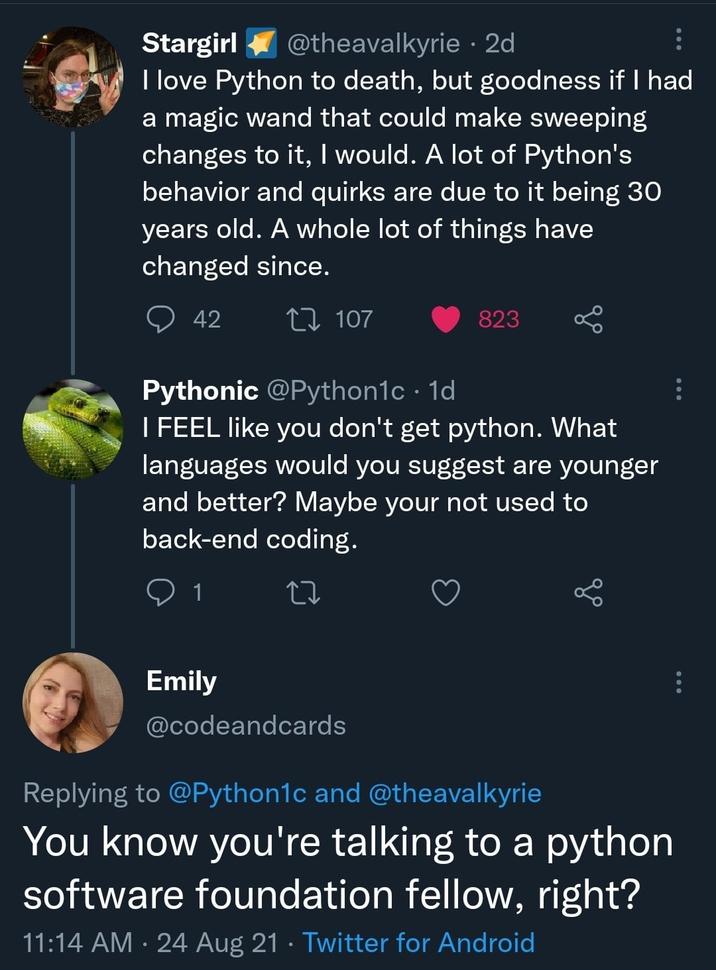Reply to Pythonic's tweet via comment icon
The width and height of the screenshot is (716, 970).
[161, 593]
